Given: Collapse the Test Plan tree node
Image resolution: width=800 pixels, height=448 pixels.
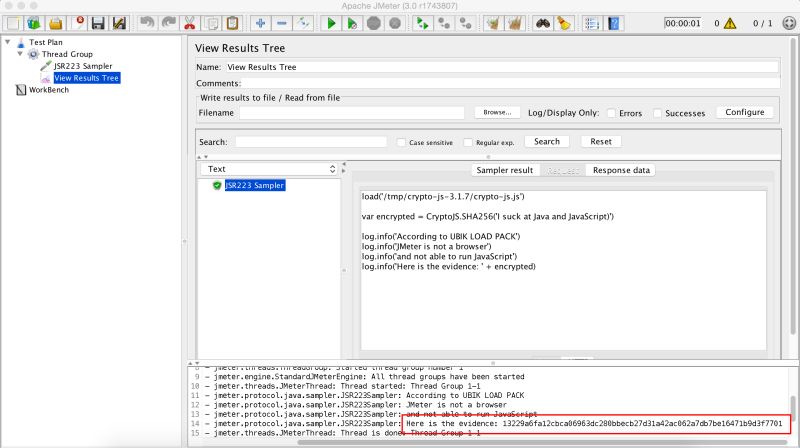Looking at the screenshot, I should pos(8,42).
